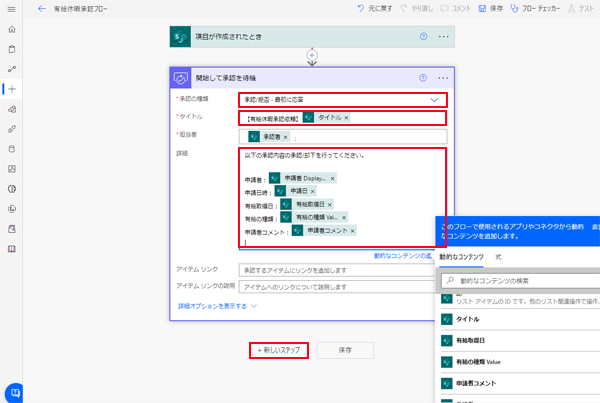
Task: Select 申請者コメント from dynamic content list
Action: (520, 383)
